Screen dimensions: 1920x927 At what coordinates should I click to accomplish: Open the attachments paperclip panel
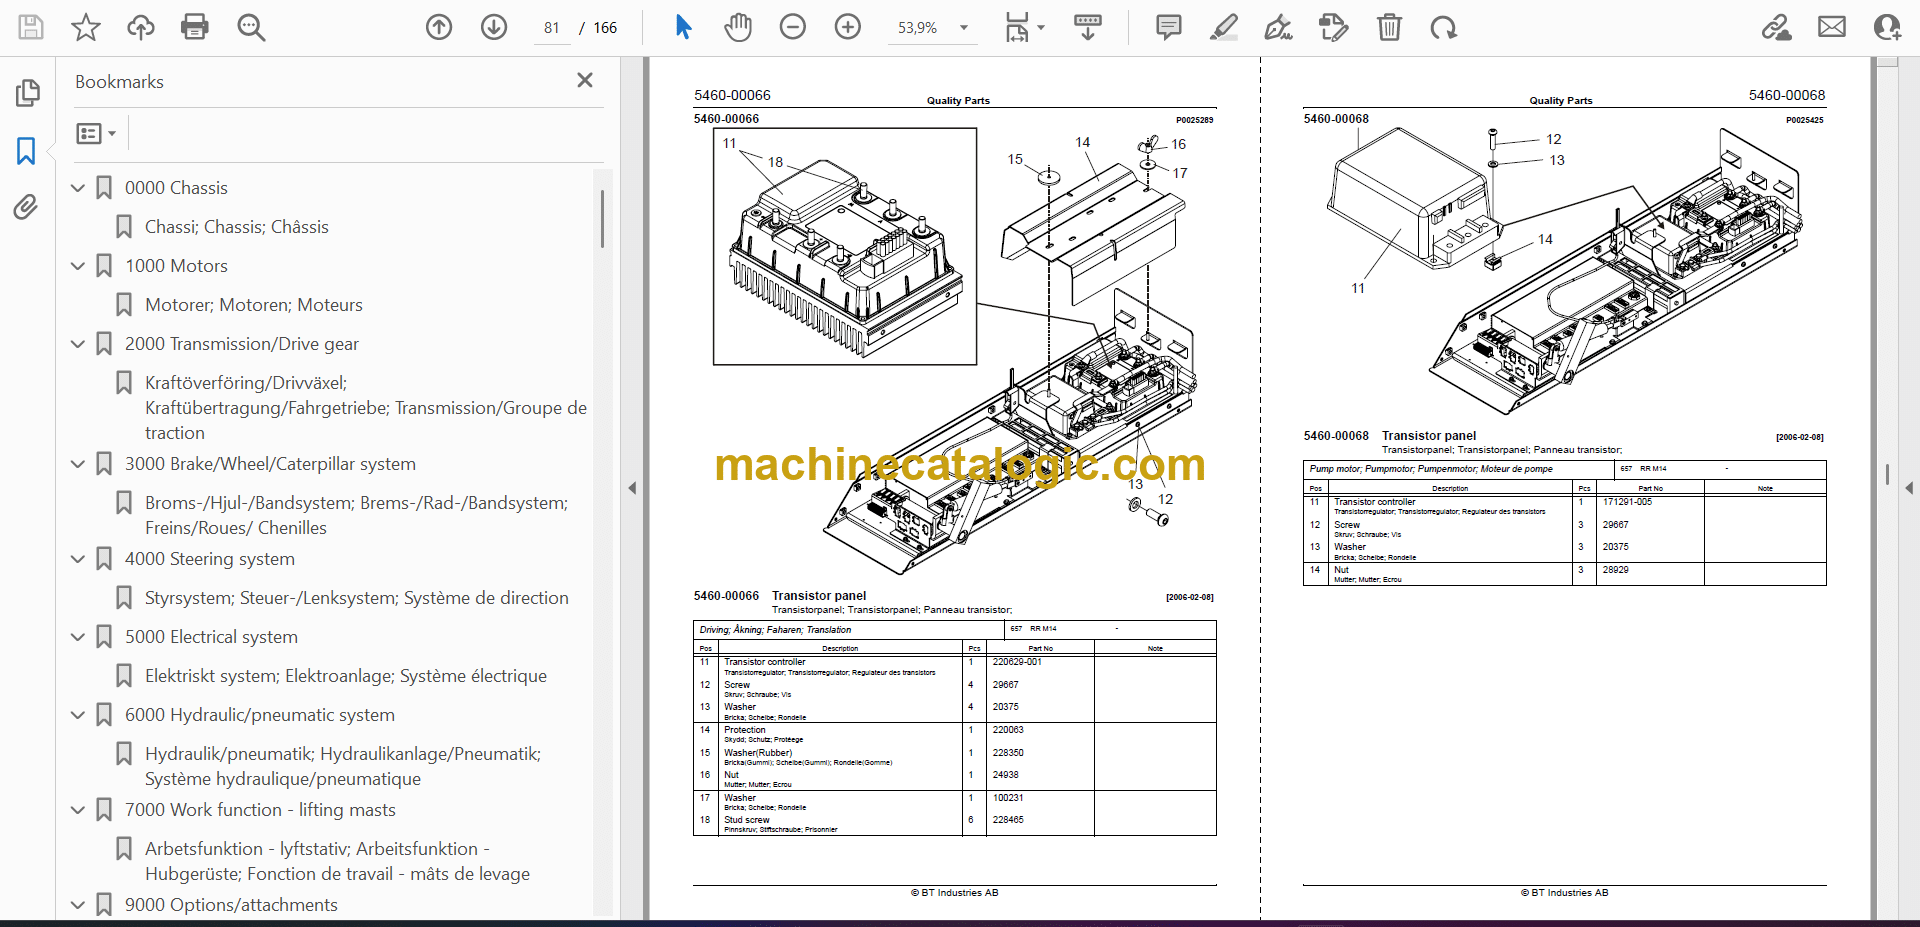[27, 207]
